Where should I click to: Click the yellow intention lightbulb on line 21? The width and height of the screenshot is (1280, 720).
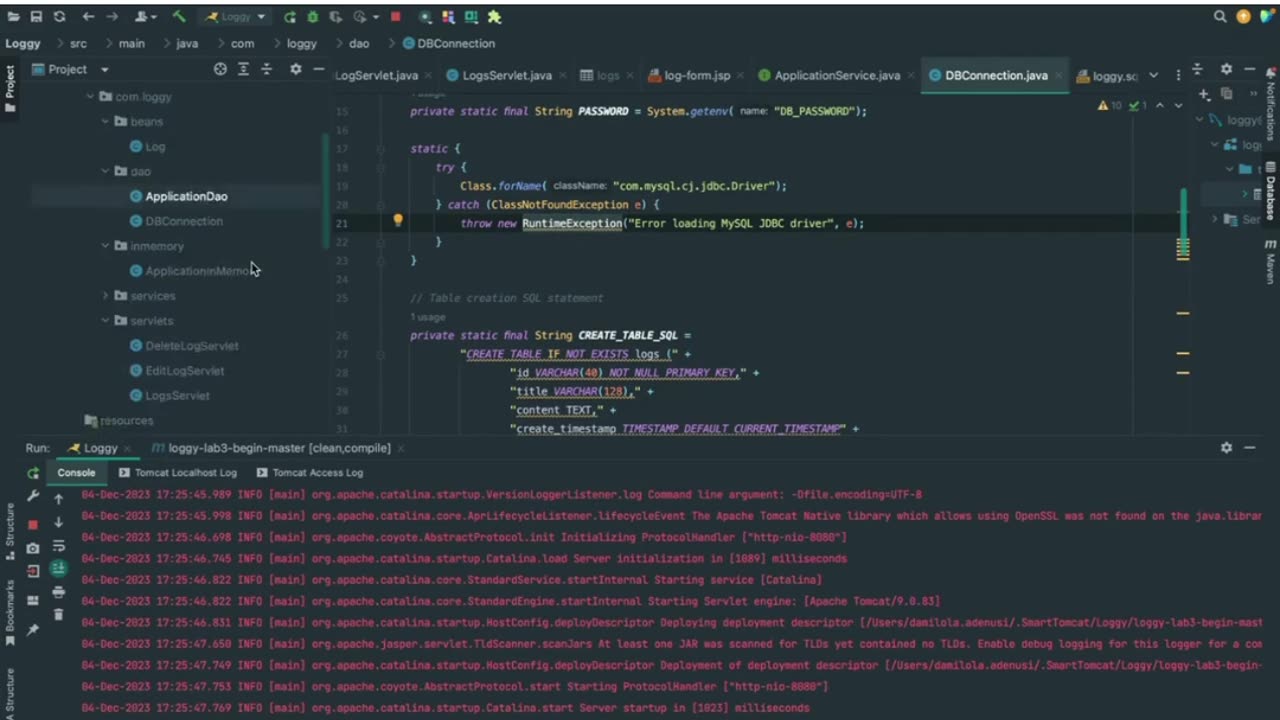(397, 220)
